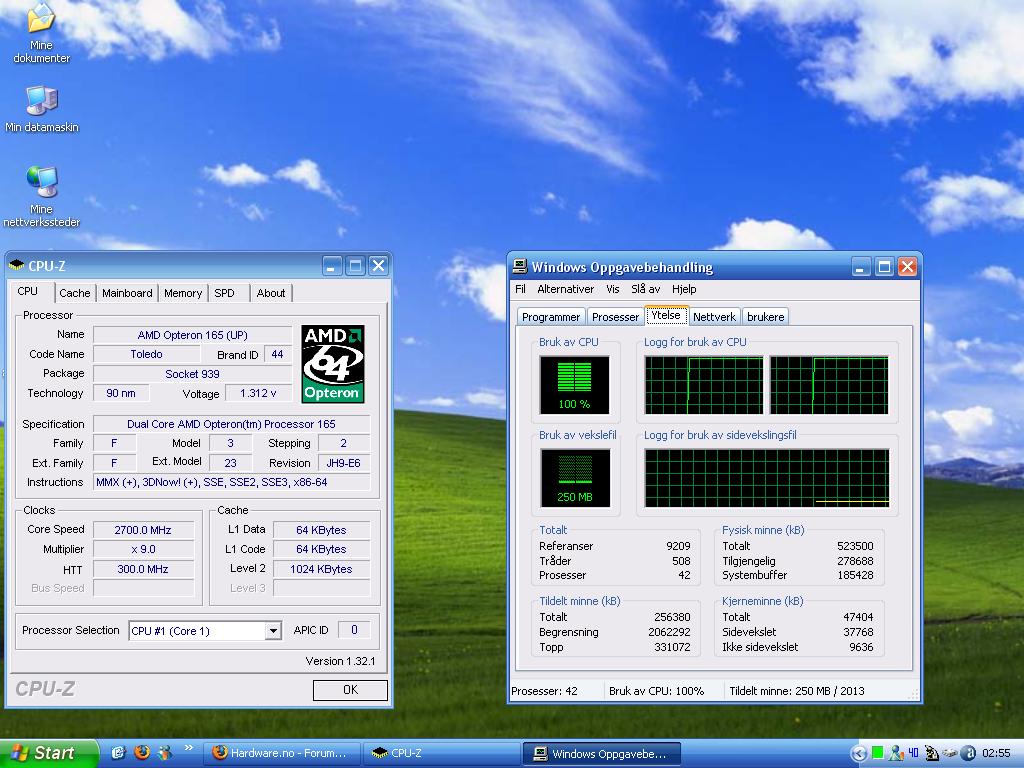Open the Slå av menu
This screenshot has width=1024, height=768.
(x=645, y=289)
